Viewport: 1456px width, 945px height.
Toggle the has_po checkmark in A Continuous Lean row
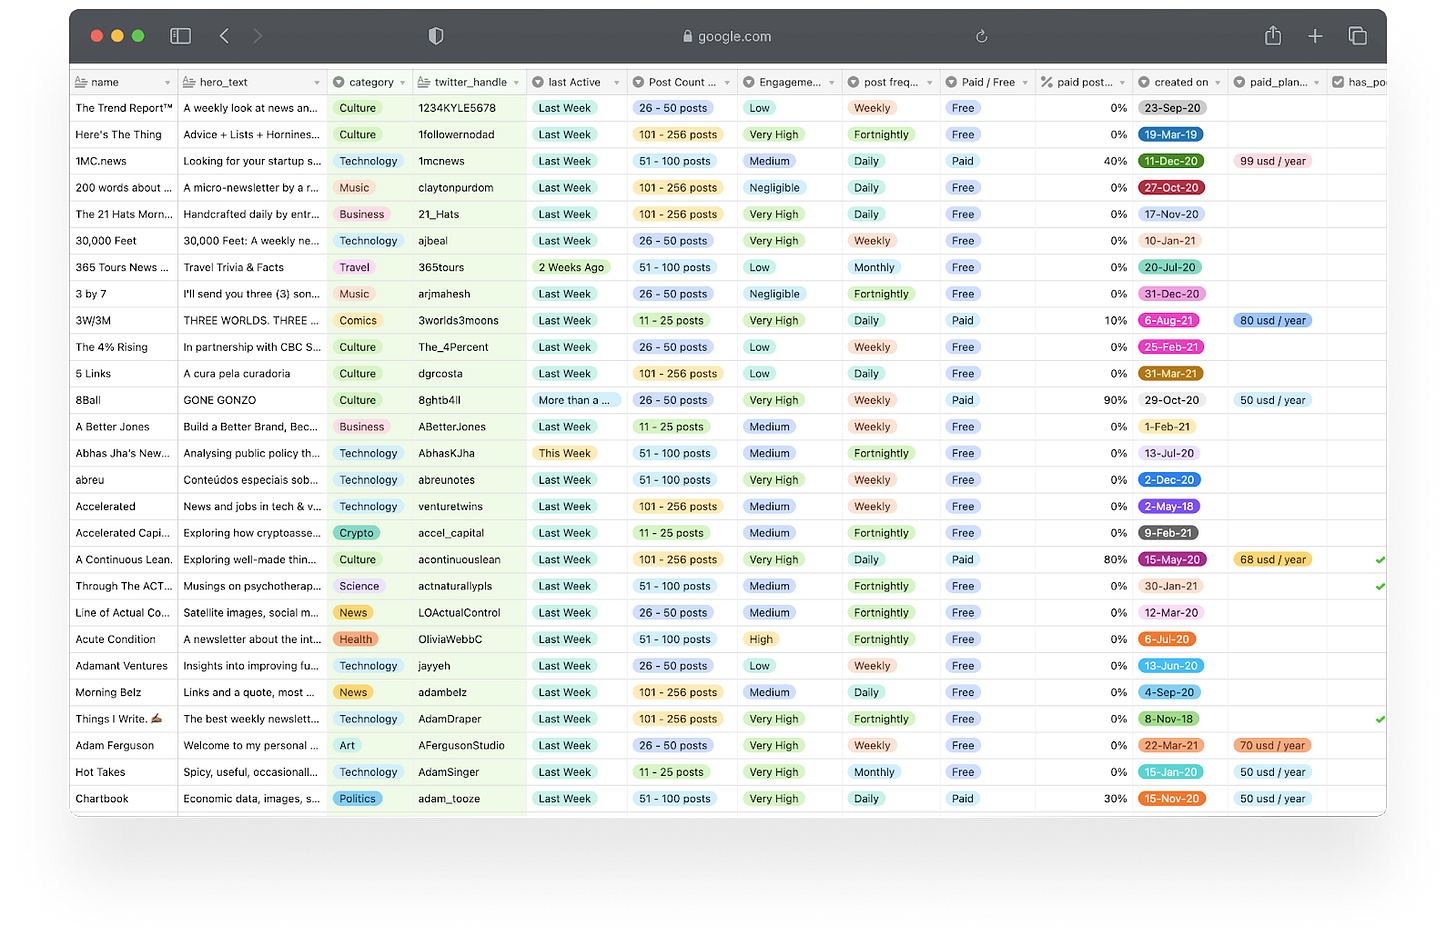click(x=1380, y=560)
